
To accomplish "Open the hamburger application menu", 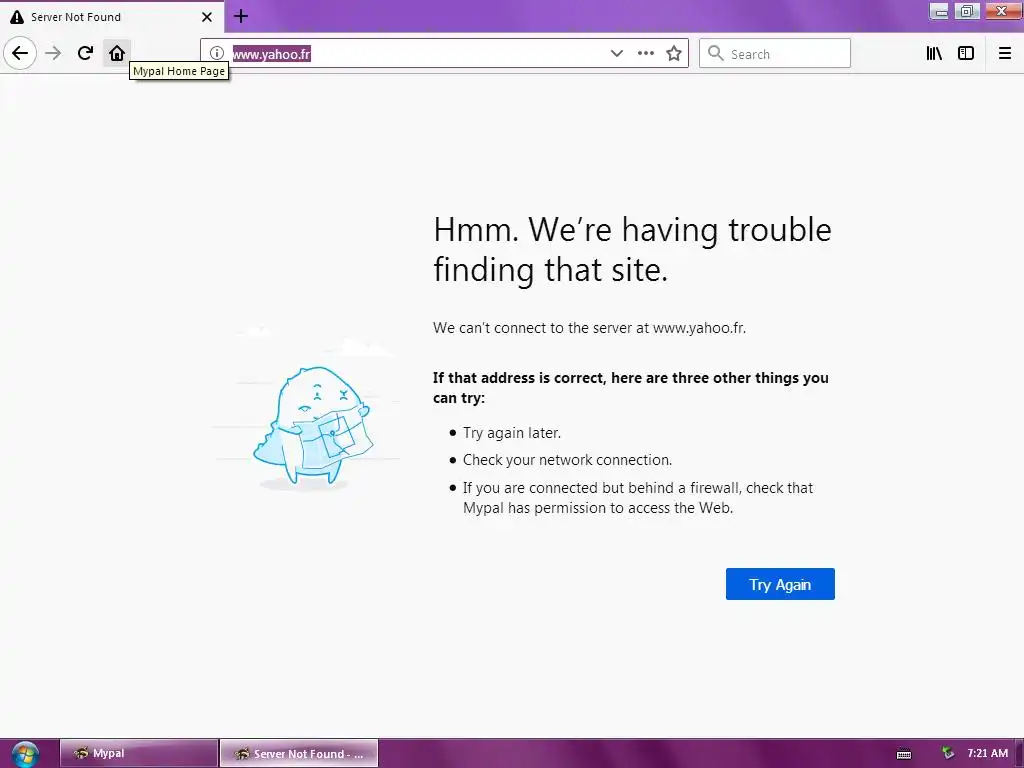I will click(1005, 54).
